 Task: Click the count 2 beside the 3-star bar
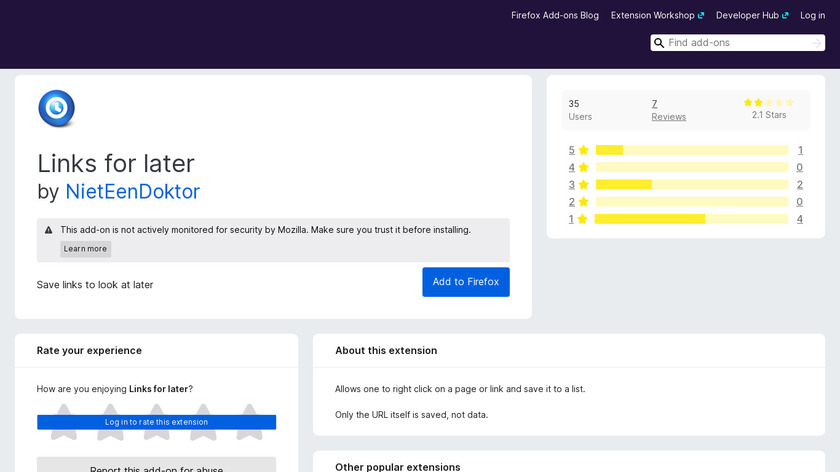tap(800, 184)
